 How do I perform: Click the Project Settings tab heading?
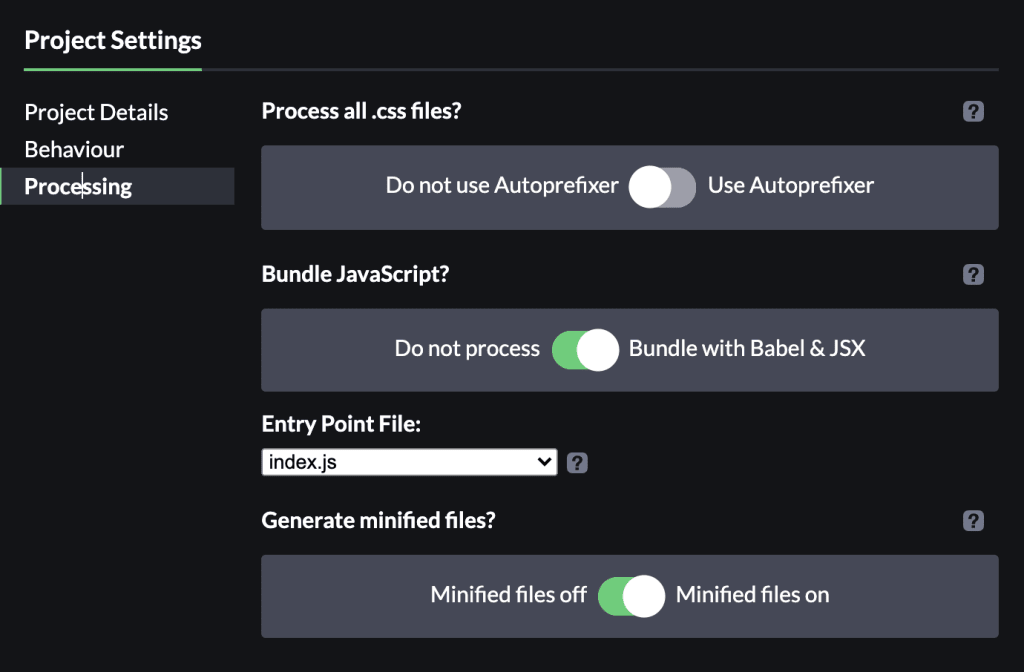coord(112,40)
